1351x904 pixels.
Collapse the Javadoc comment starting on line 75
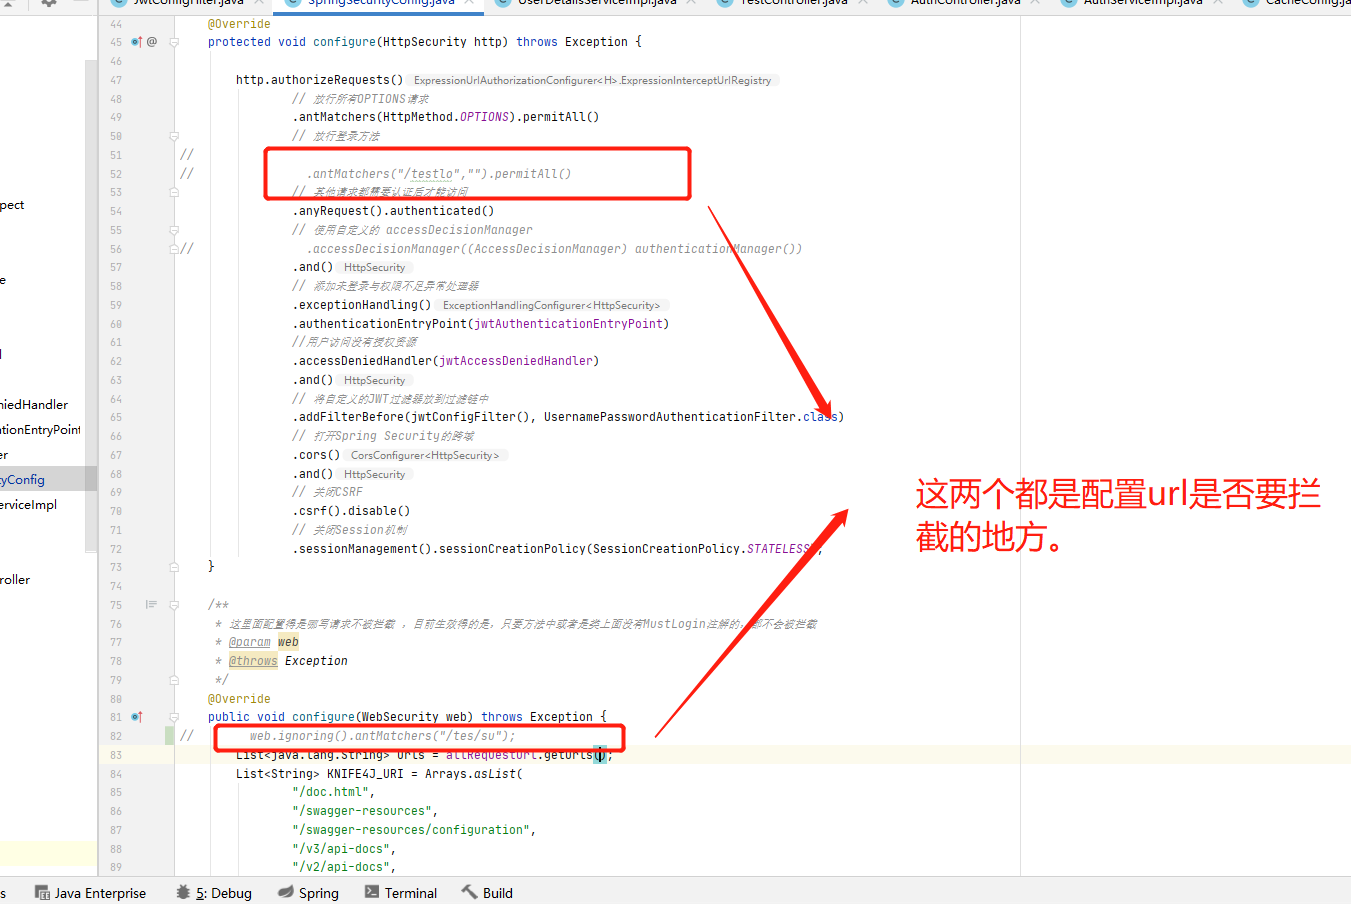[x=174, y=605]
